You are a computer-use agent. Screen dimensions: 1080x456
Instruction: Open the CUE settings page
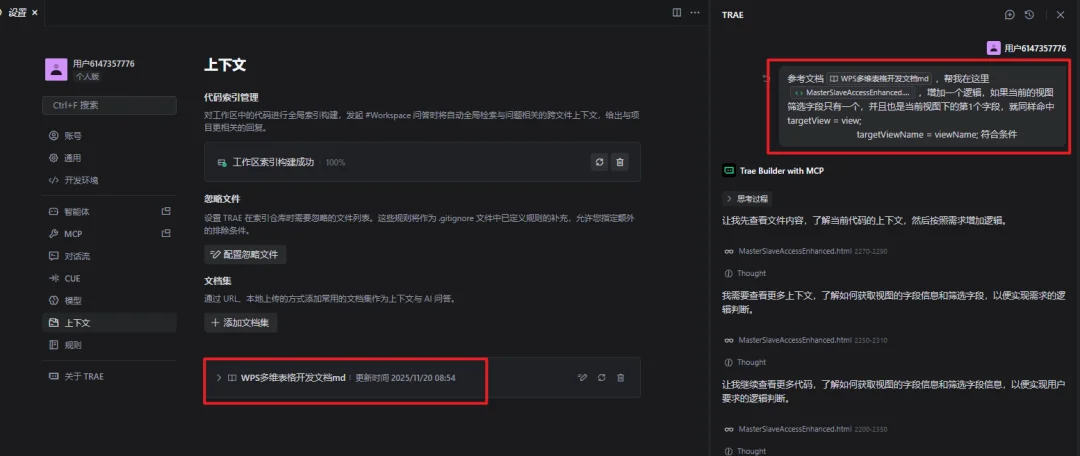(x=109, y=278)
